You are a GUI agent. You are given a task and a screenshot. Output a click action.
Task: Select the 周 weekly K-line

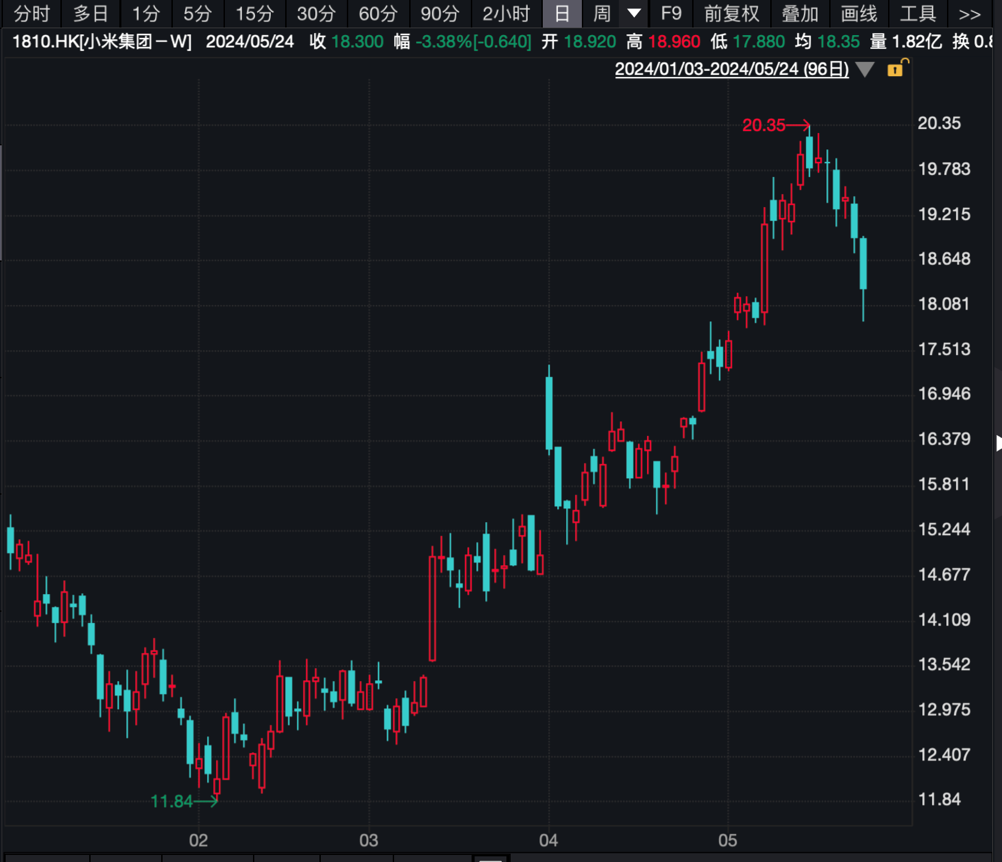coord(601,13)
